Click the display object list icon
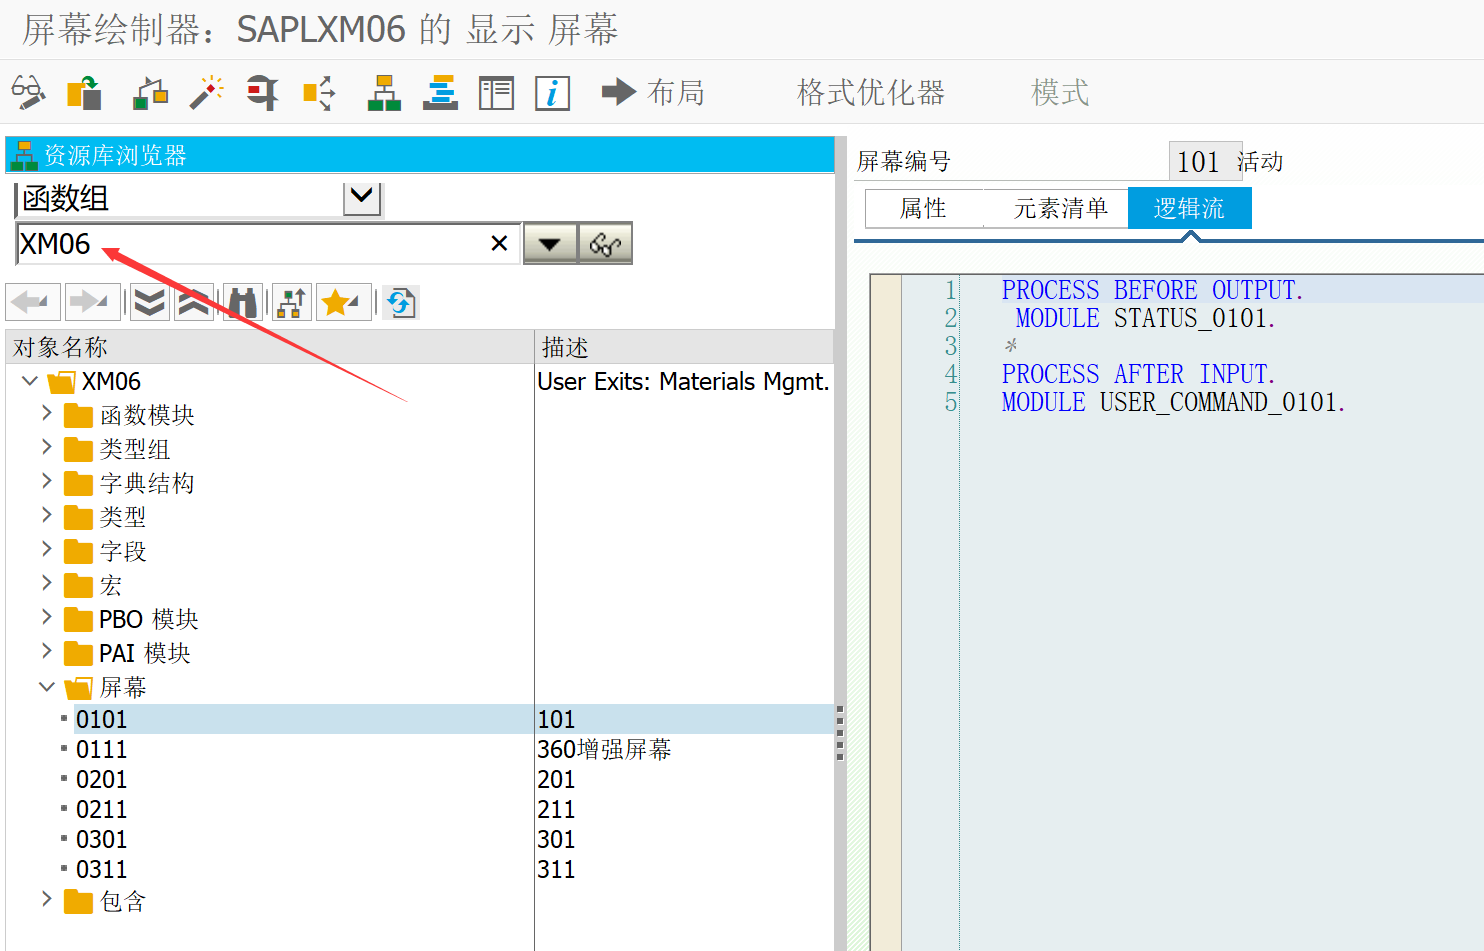This screenshot has height=951, width=1484. 319,92
